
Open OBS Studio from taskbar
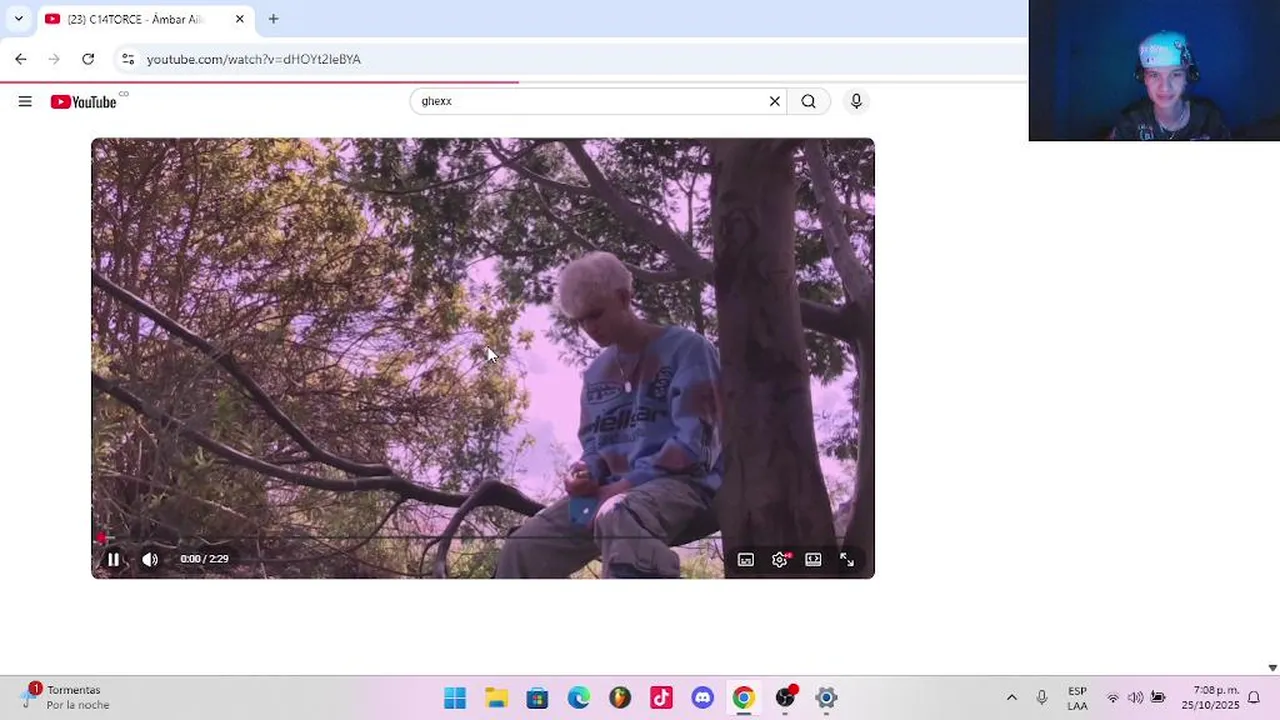coord(785,697)
